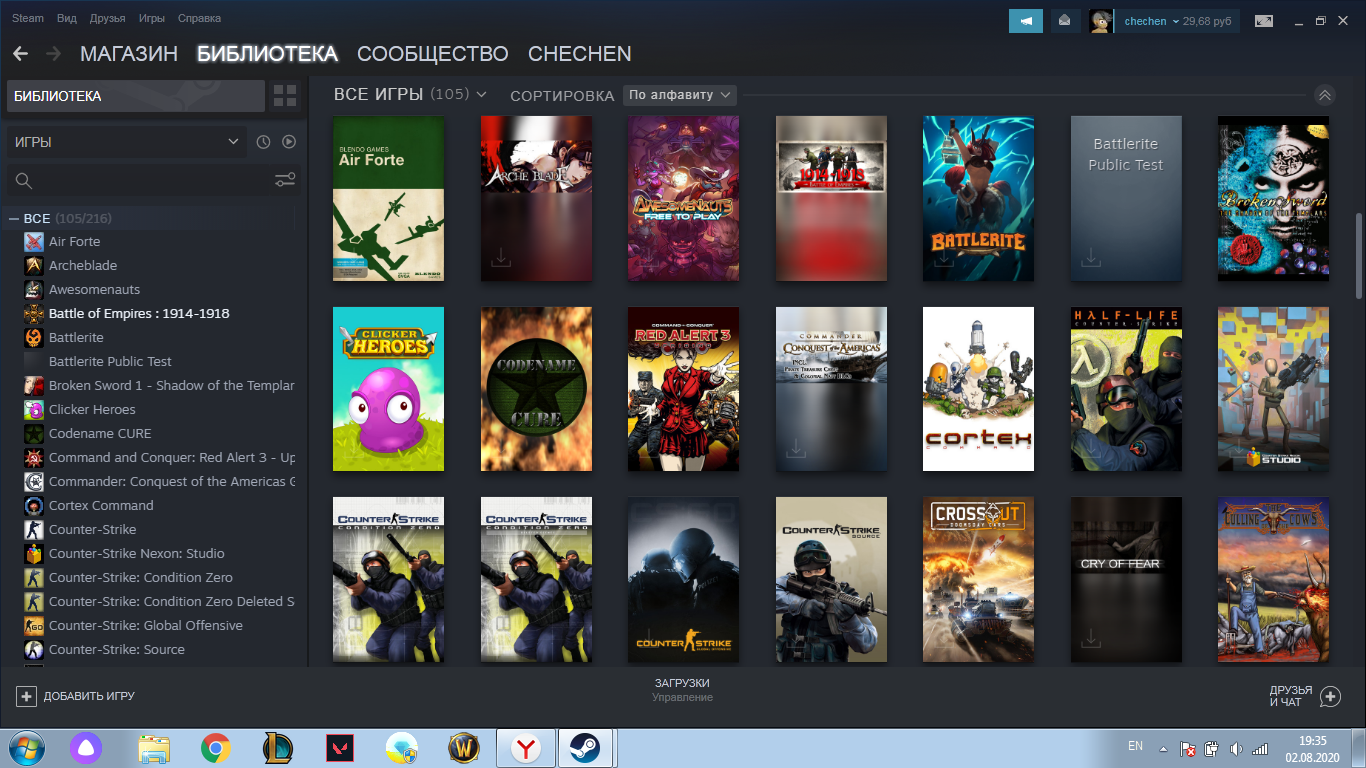Collapse the games section chevrons
This screenshot has width=1366, height=768.
click(x=1325, y=96)
